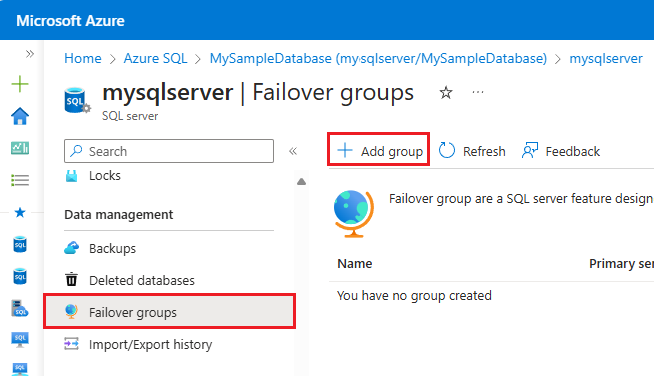The width and height of the screenshot is (654, 376).
Task: Click Home in the breadcrumb
Action: [83, 58]
